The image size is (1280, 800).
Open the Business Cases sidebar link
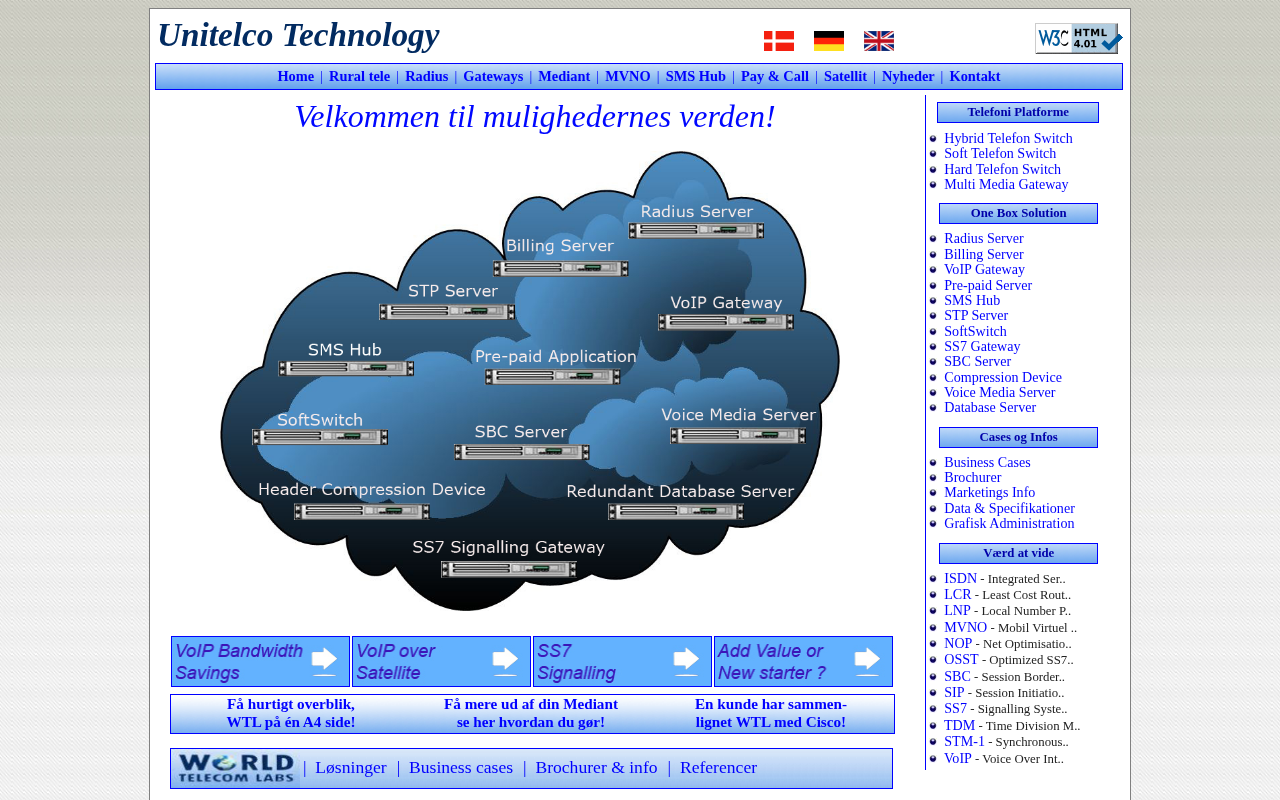point(987,463)
